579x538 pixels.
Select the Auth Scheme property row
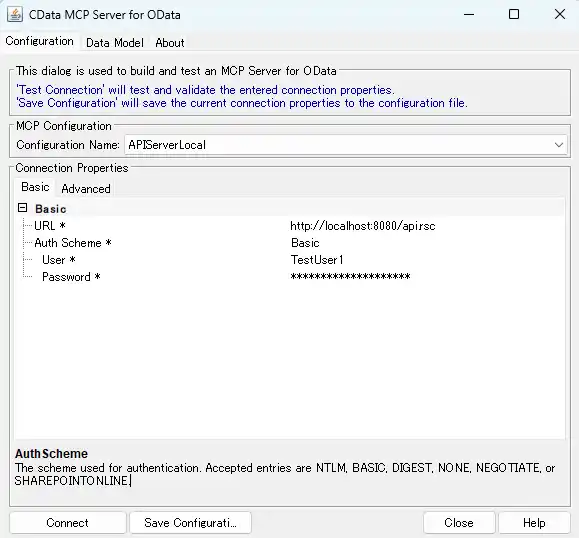tap(290, 243)
